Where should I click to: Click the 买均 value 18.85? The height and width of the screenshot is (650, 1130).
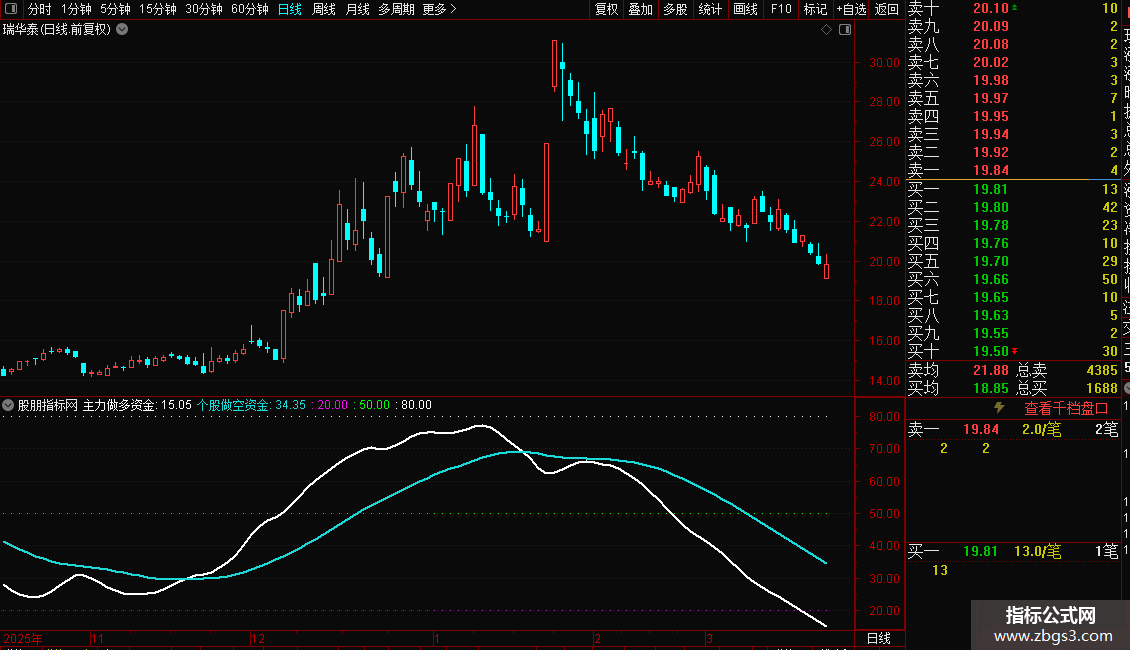tap(990, 388)
